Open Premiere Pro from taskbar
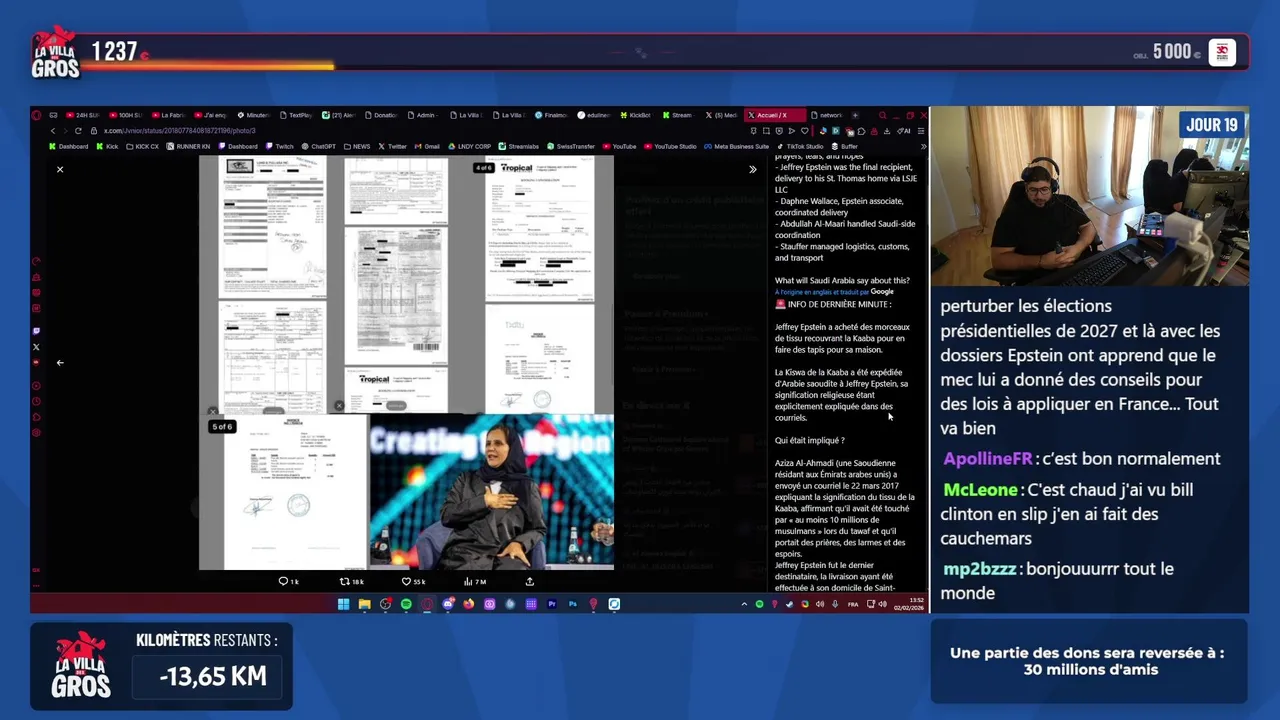The height and width of the screenshot is (720, 1280). (x=551, y=604)
